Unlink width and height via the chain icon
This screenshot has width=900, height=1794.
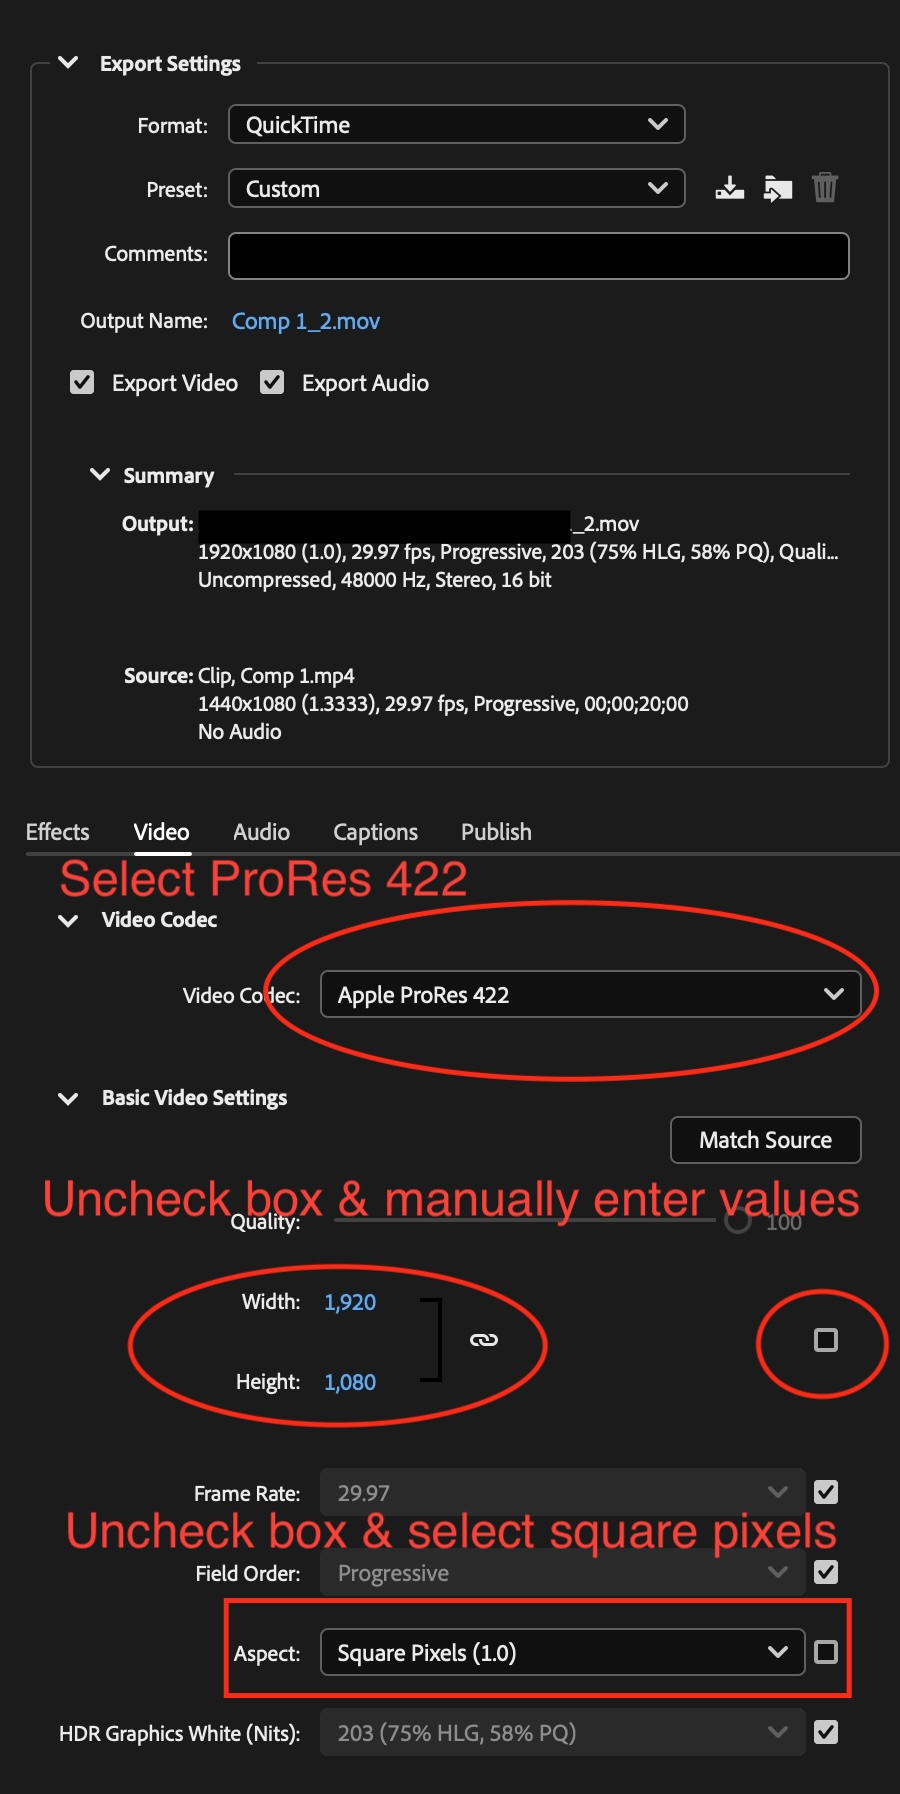[x=486, y=1340]
